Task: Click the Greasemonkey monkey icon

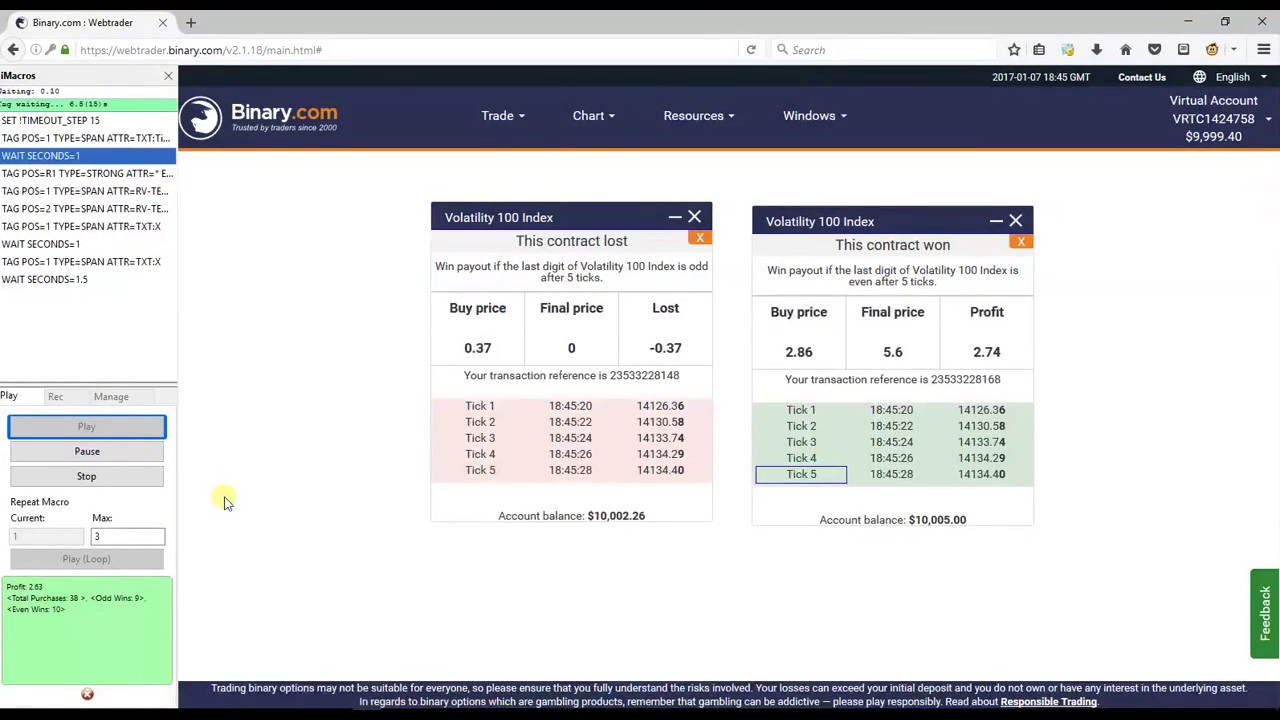Action: (x=1212, y=50)
